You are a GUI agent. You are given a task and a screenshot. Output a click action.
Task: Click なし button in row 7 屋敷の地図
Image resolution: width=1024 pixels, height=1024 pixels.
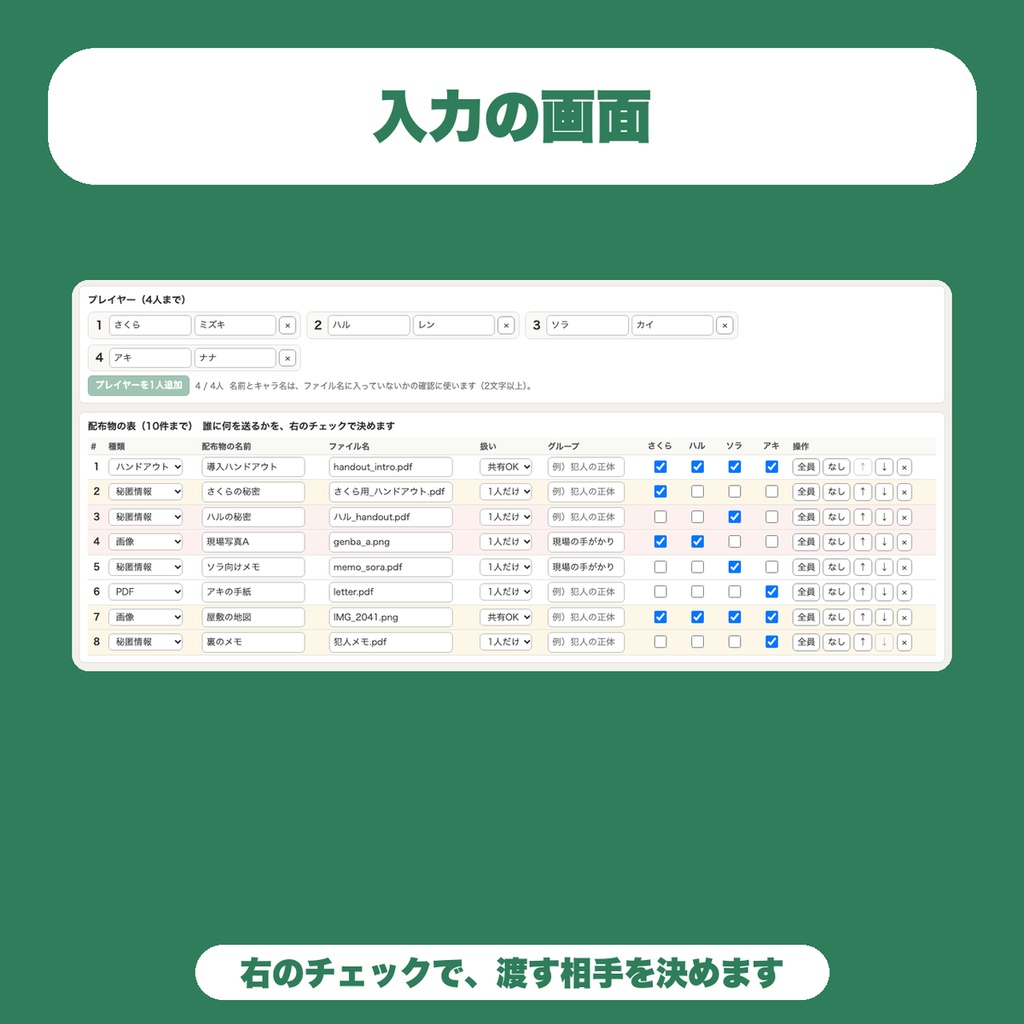pos(836,617)
